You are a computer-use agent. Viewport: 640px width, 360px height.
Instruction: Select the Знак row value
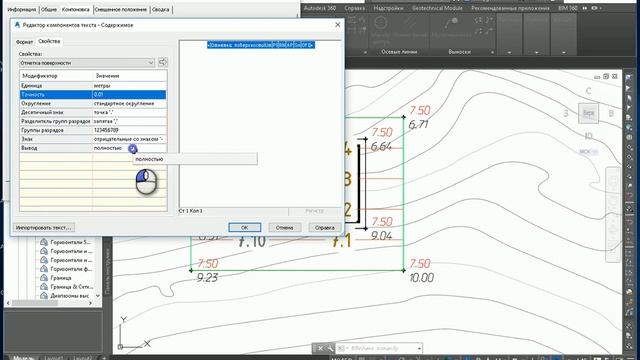129,139
